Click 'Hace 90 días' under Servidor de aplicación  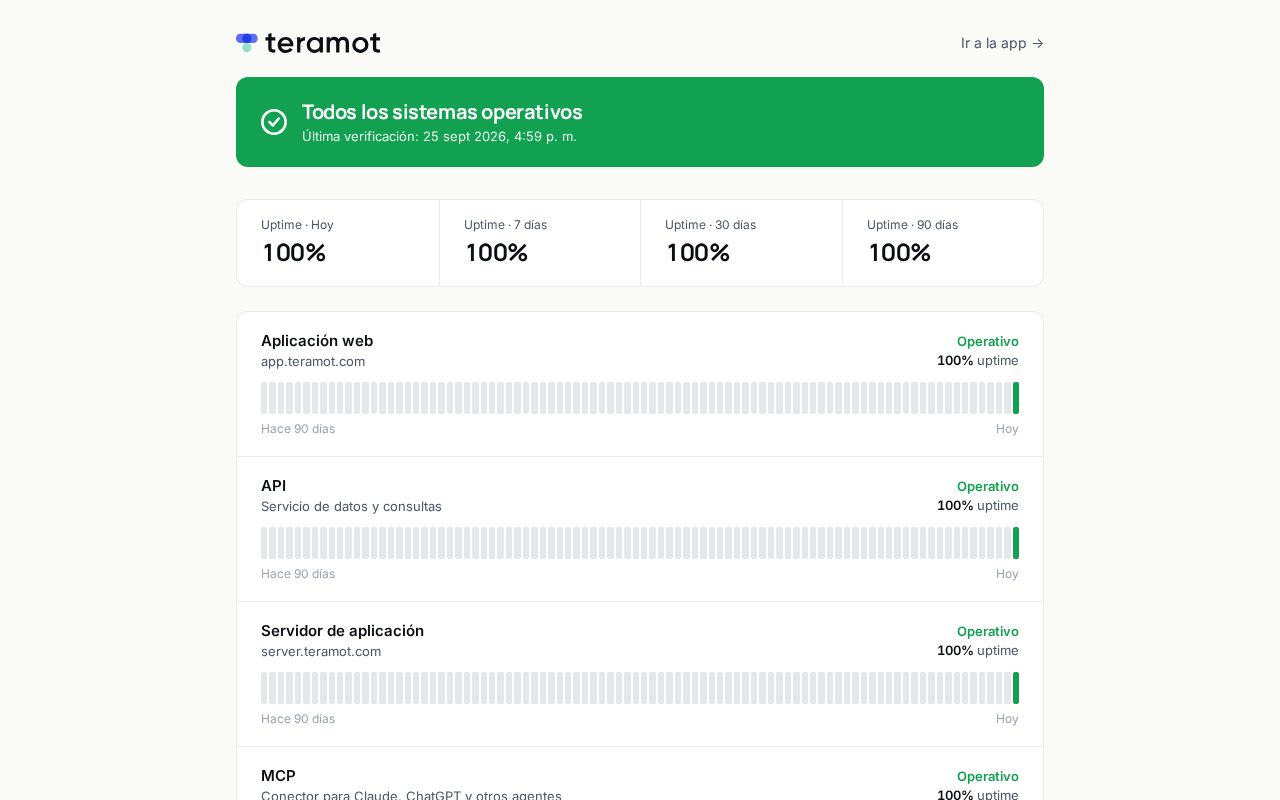click(x=298, y=719)
